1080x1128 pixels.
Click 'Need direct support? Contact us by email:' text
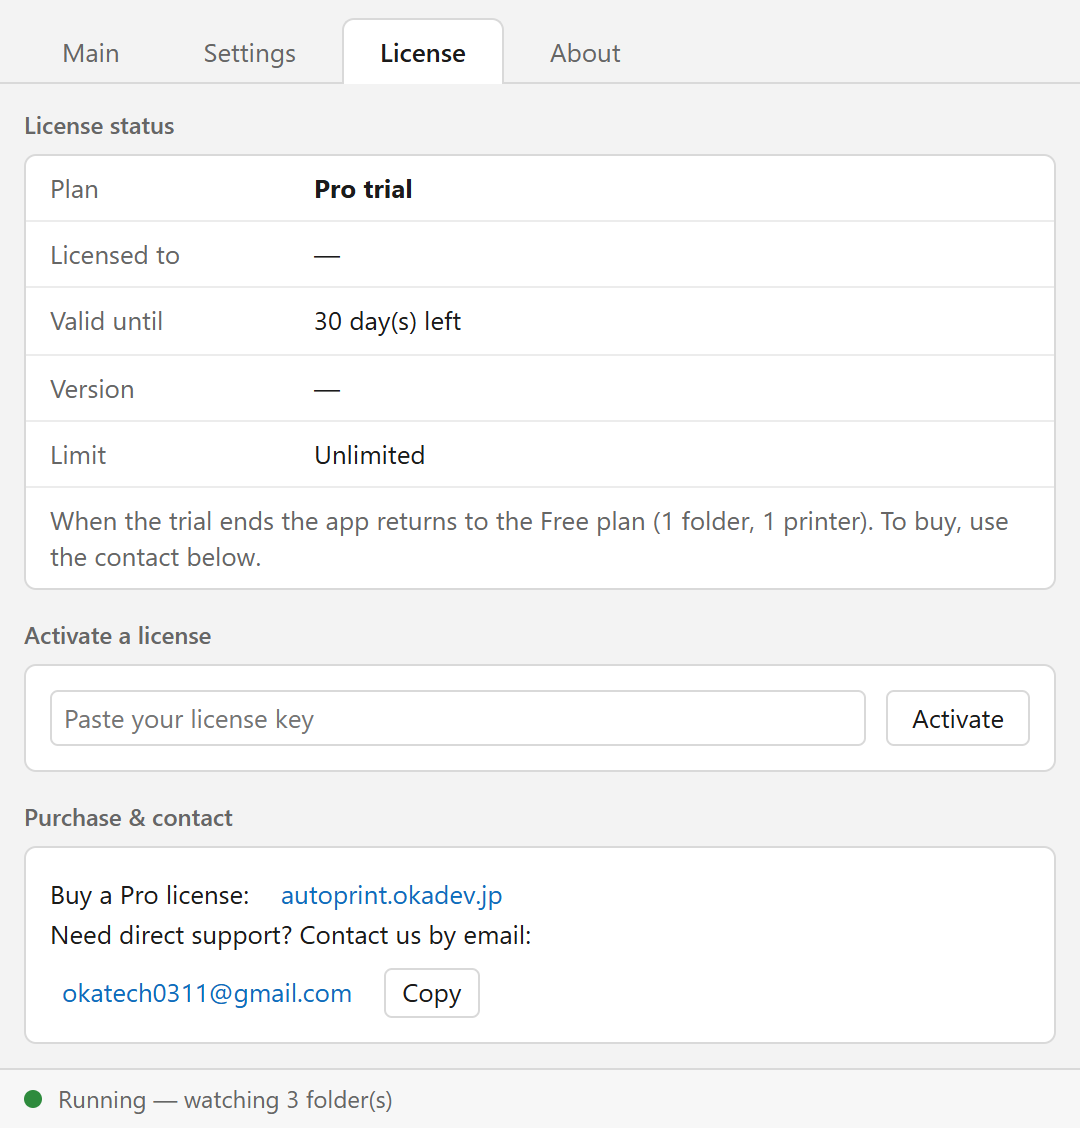291,936
